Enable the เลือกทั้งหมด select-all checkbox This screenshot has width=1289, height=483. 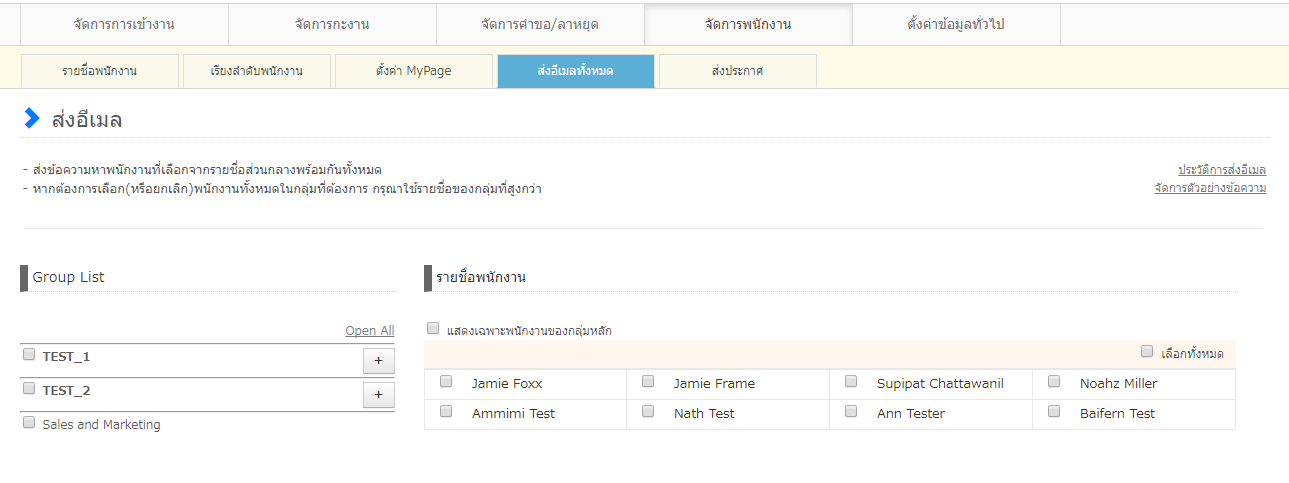[1147, 351]
